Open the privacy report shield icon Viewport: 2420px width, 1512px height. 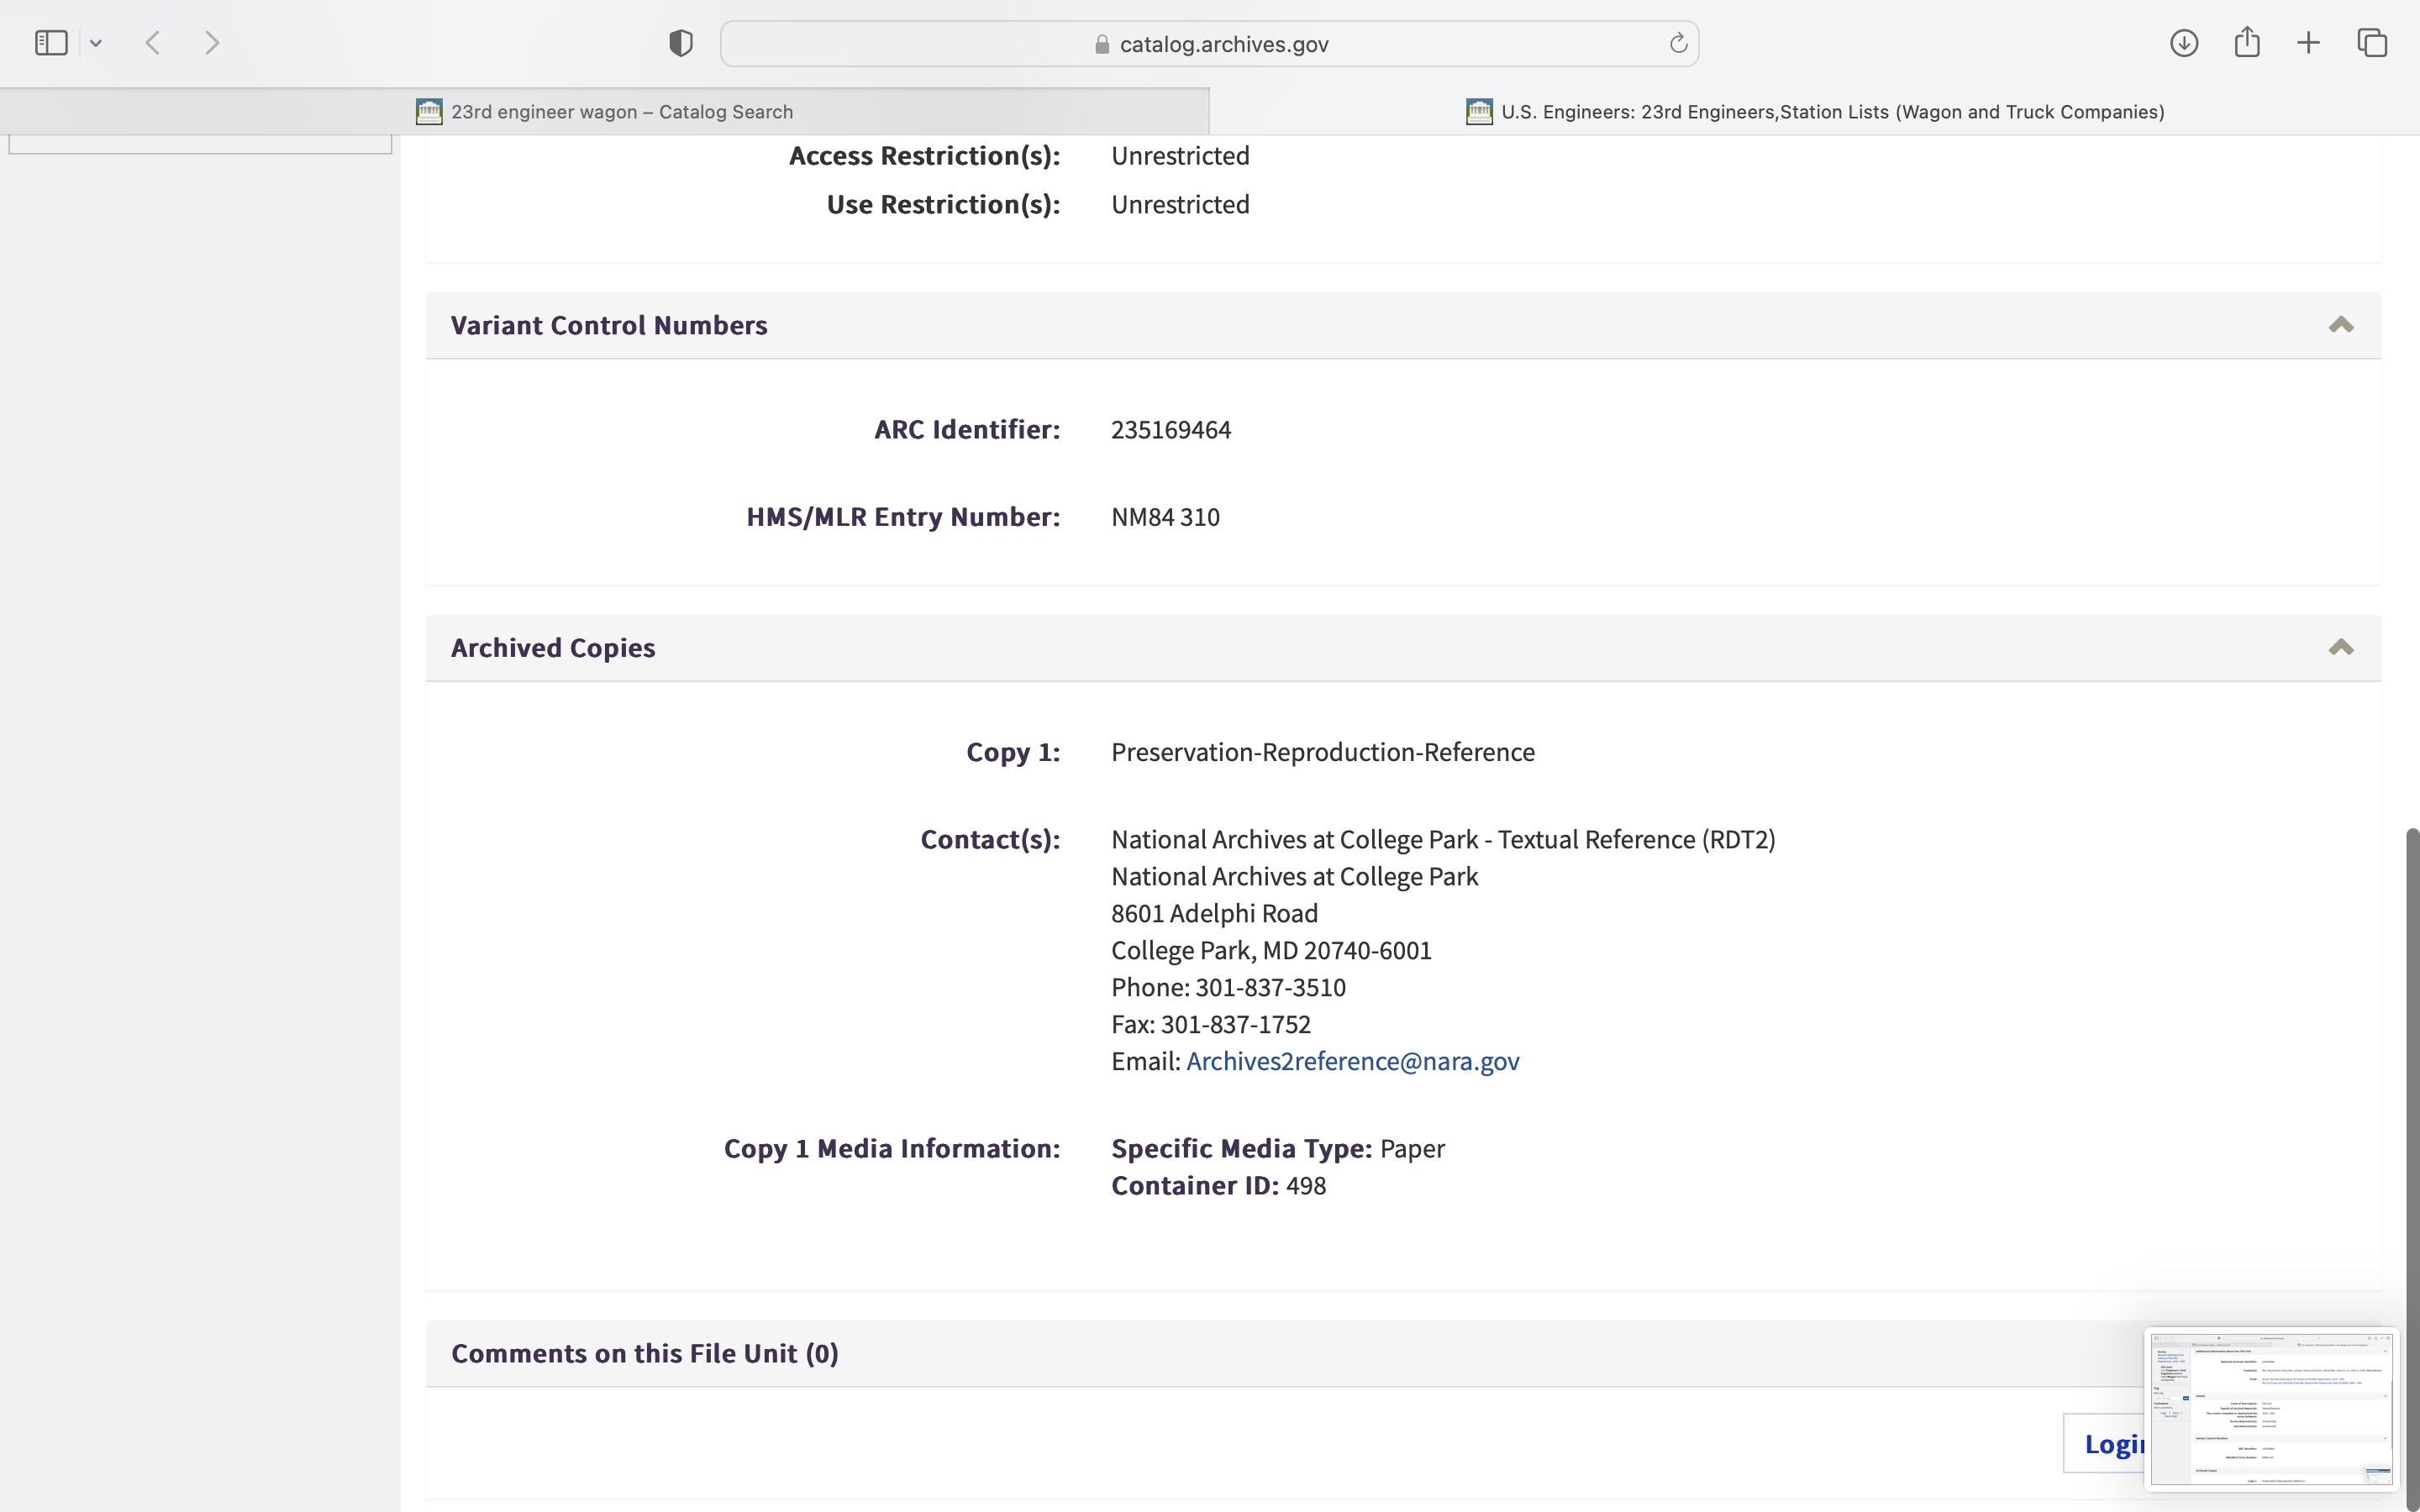click(680, 43)
